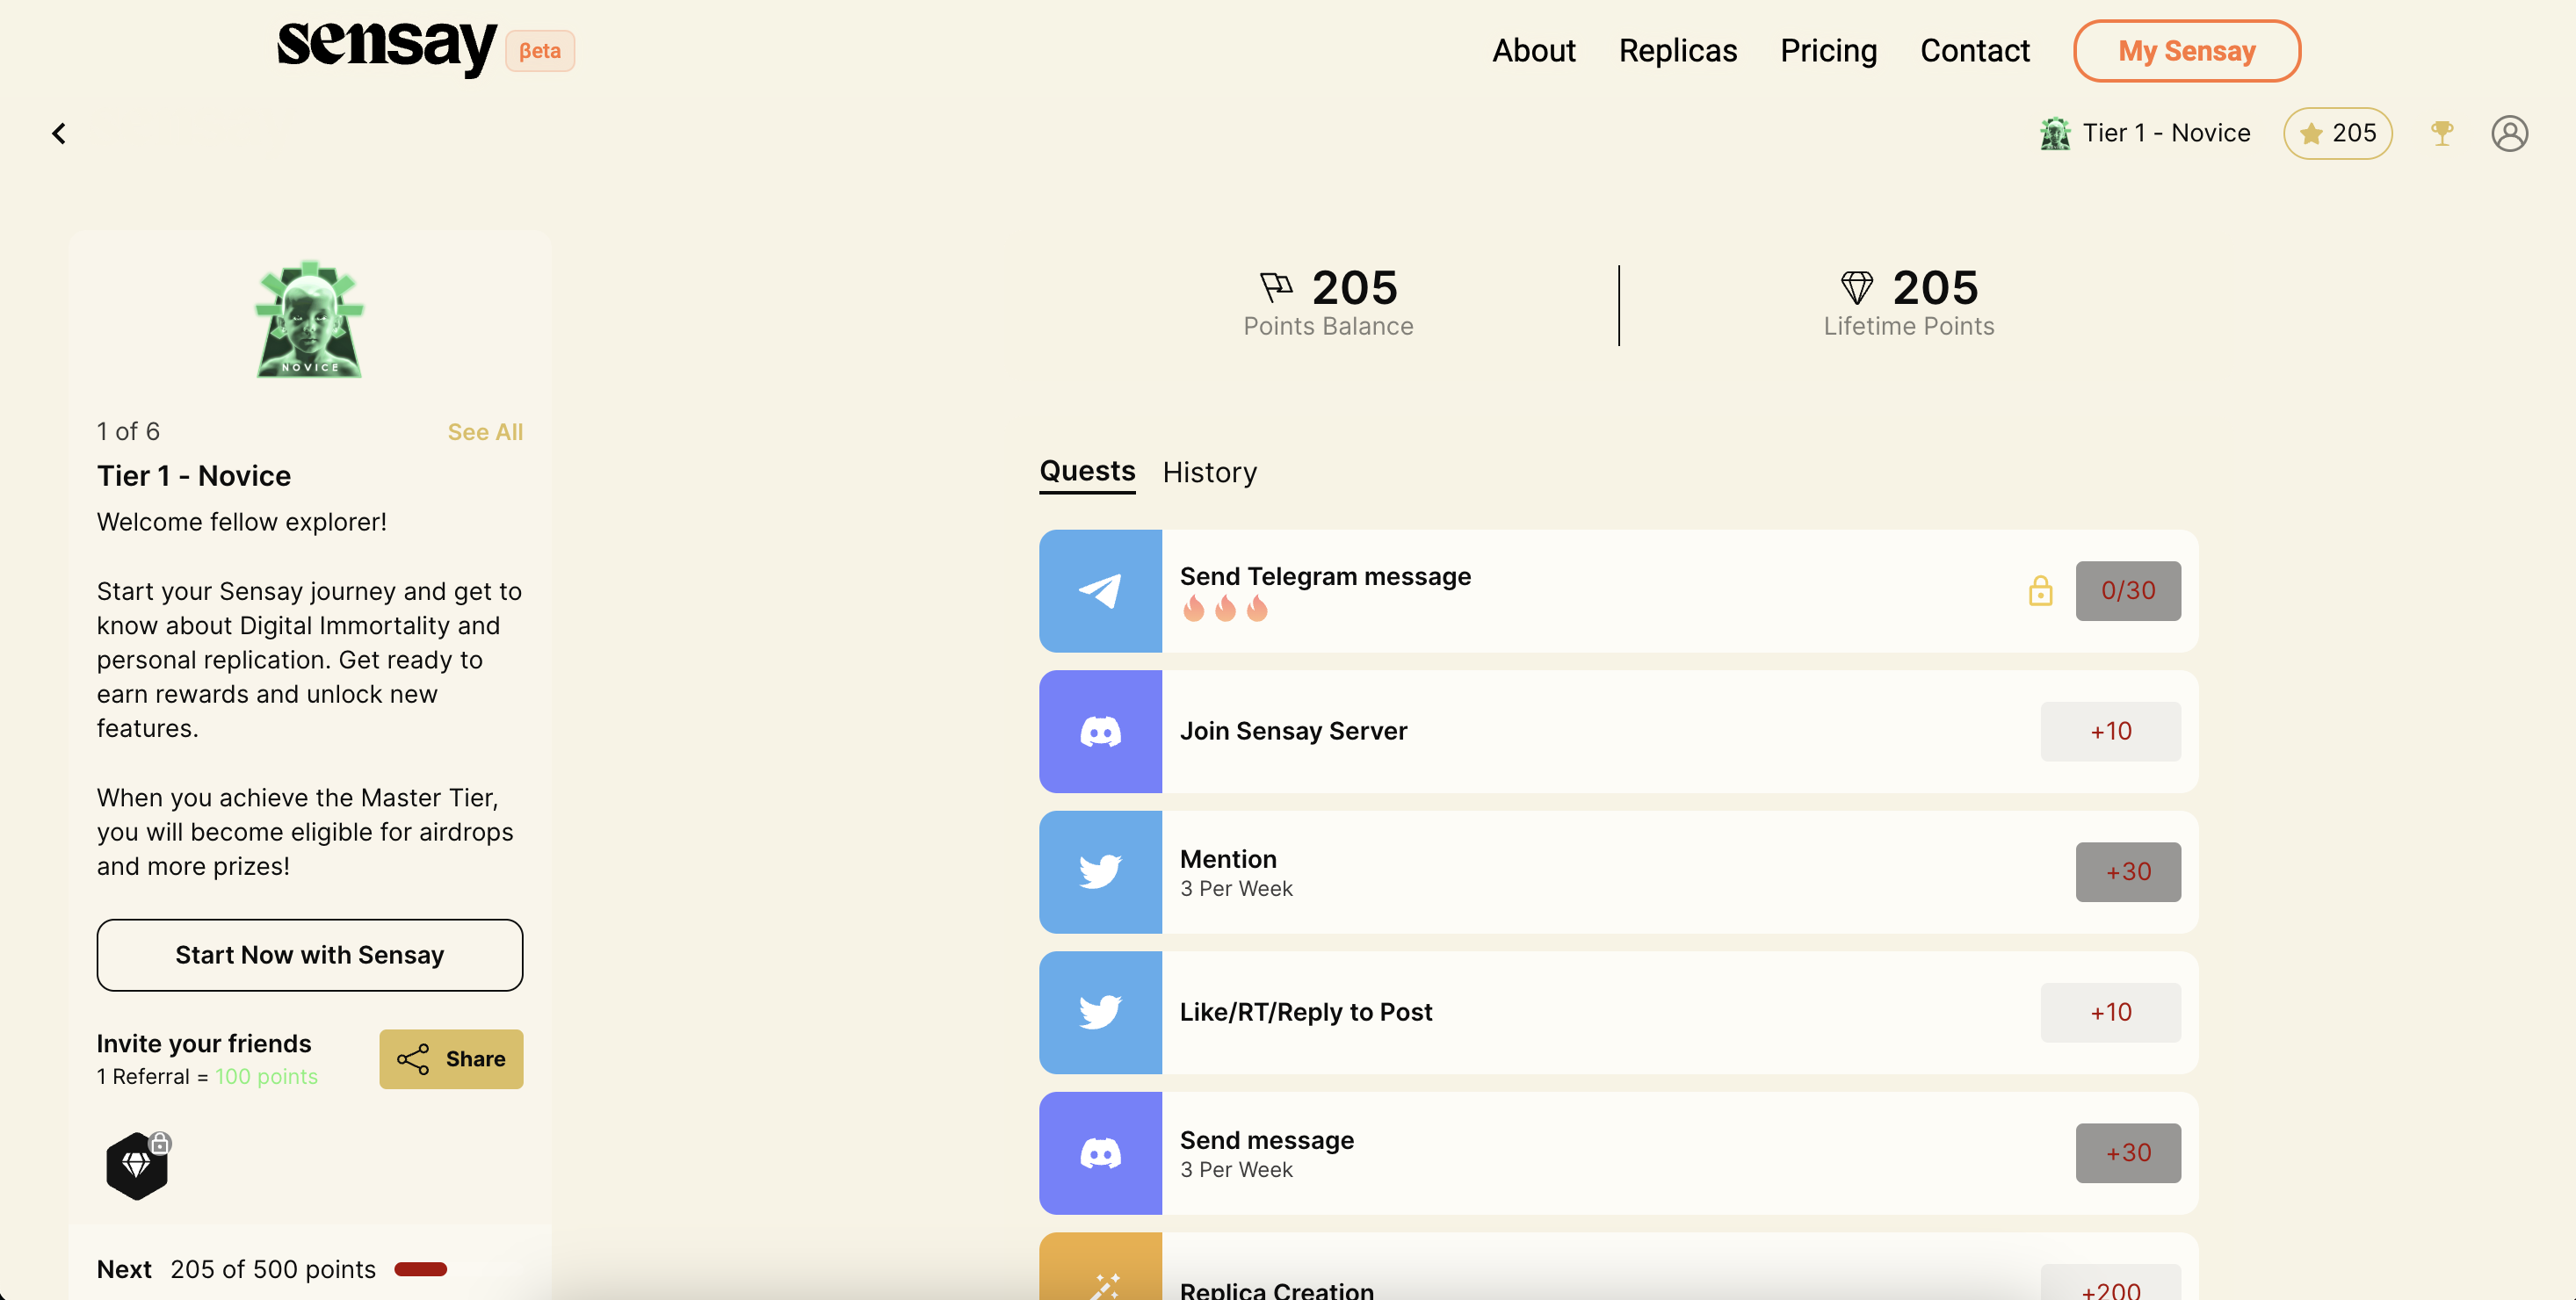Click the Lifetime Points label
This screenshot has width=2576, height=1300.
(x=1908, y=327)
